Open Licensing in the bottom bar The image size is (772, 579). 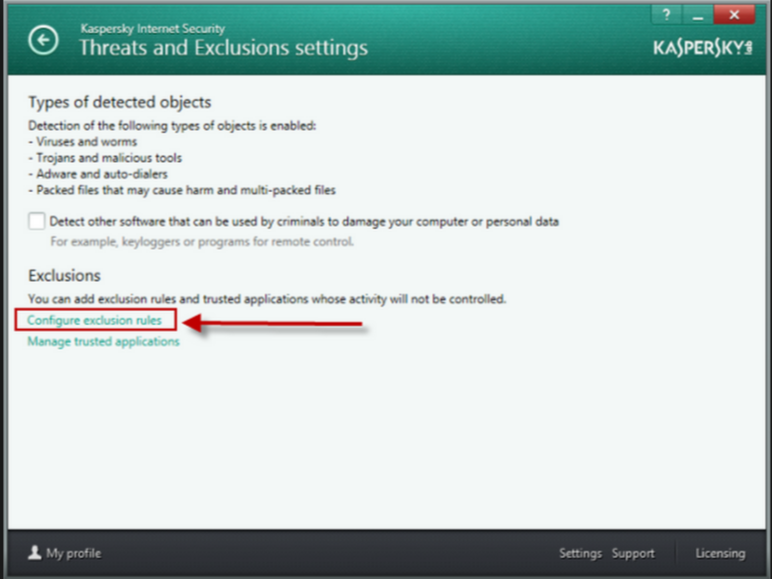(720, 553)
